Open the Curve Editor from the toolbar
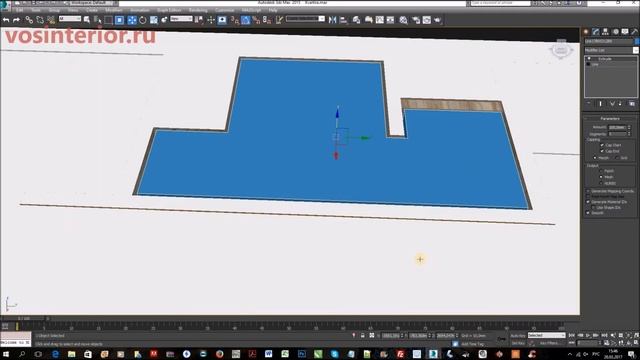 point(380,20)
